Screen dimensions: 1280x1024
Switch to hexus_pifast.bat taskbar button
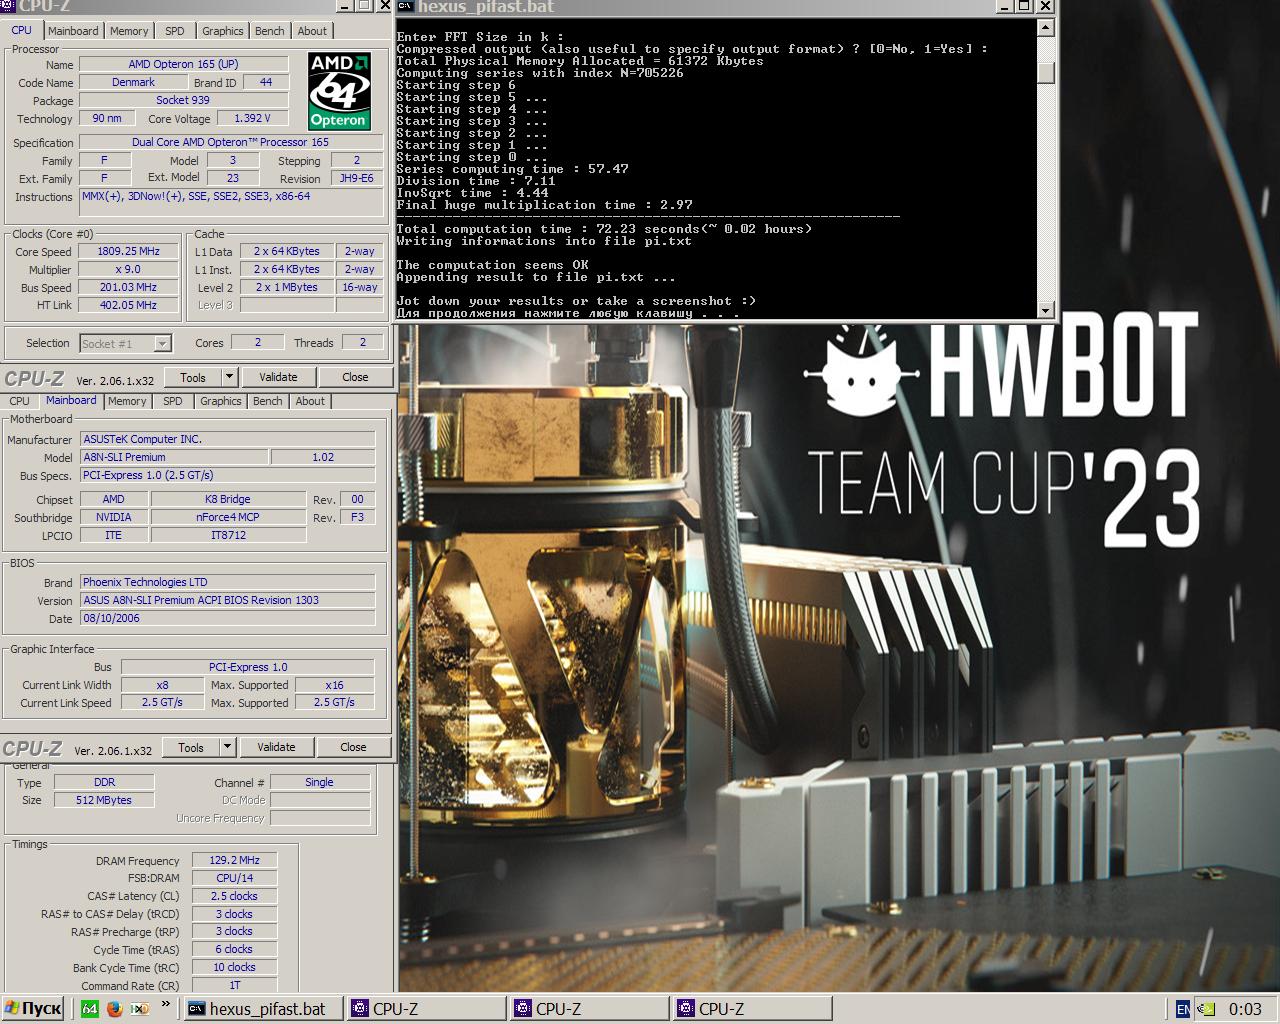click(x=262, y=1008)
